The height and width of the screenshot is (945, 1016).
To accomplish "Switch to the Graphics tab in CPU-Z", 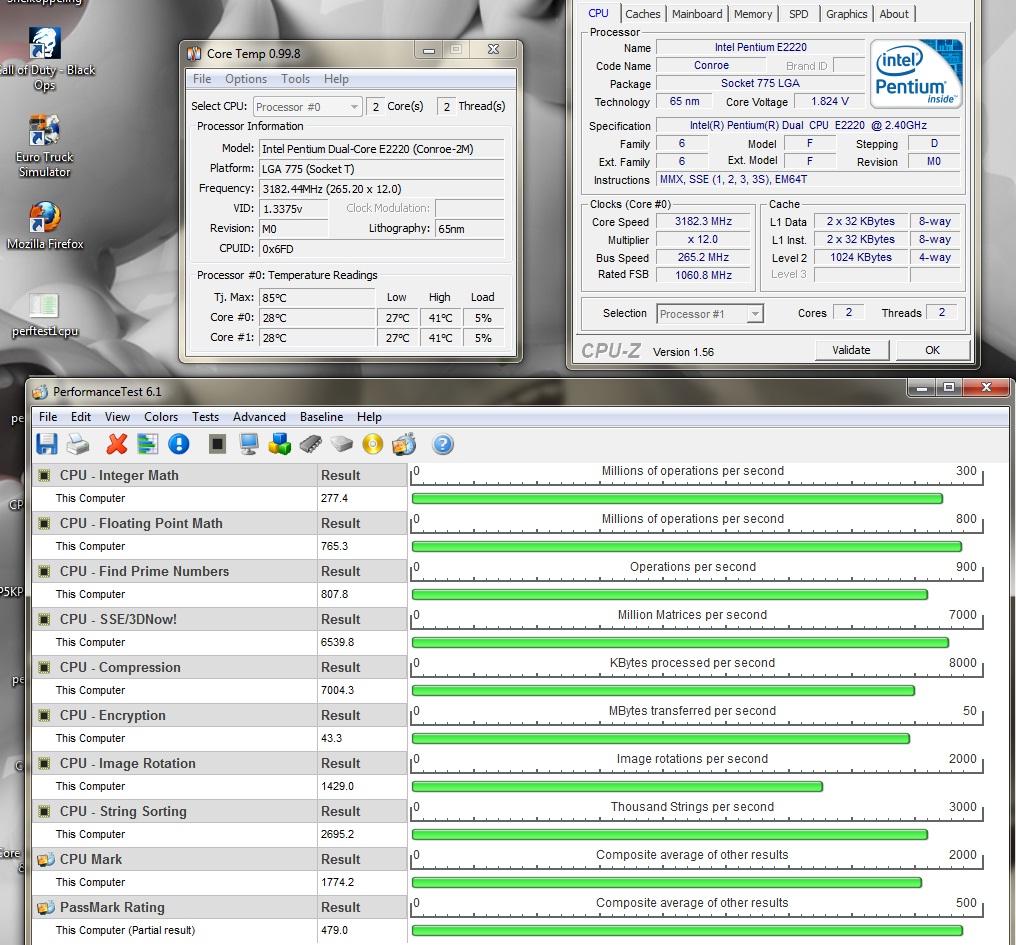I will point(846,14).
